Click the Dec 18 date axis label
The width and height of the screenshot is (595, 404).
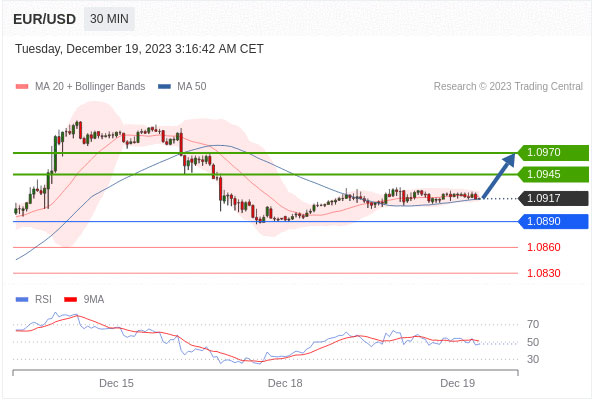[x=285, y=383]
